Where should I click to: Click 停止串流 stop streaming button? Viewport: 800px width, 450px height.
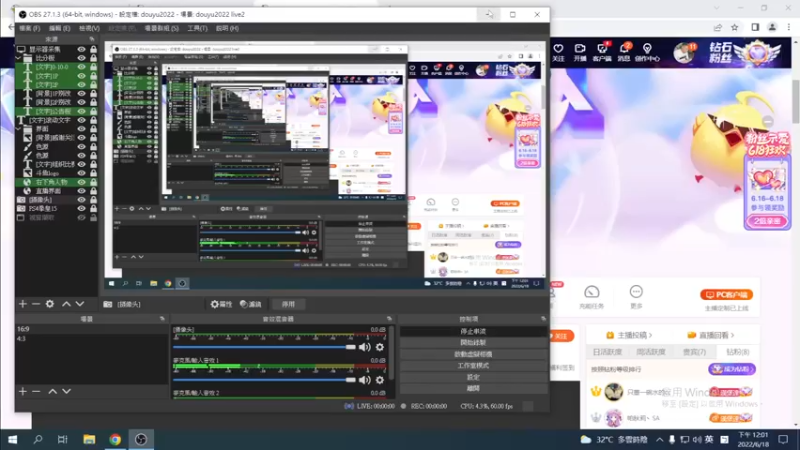(473, 332)
